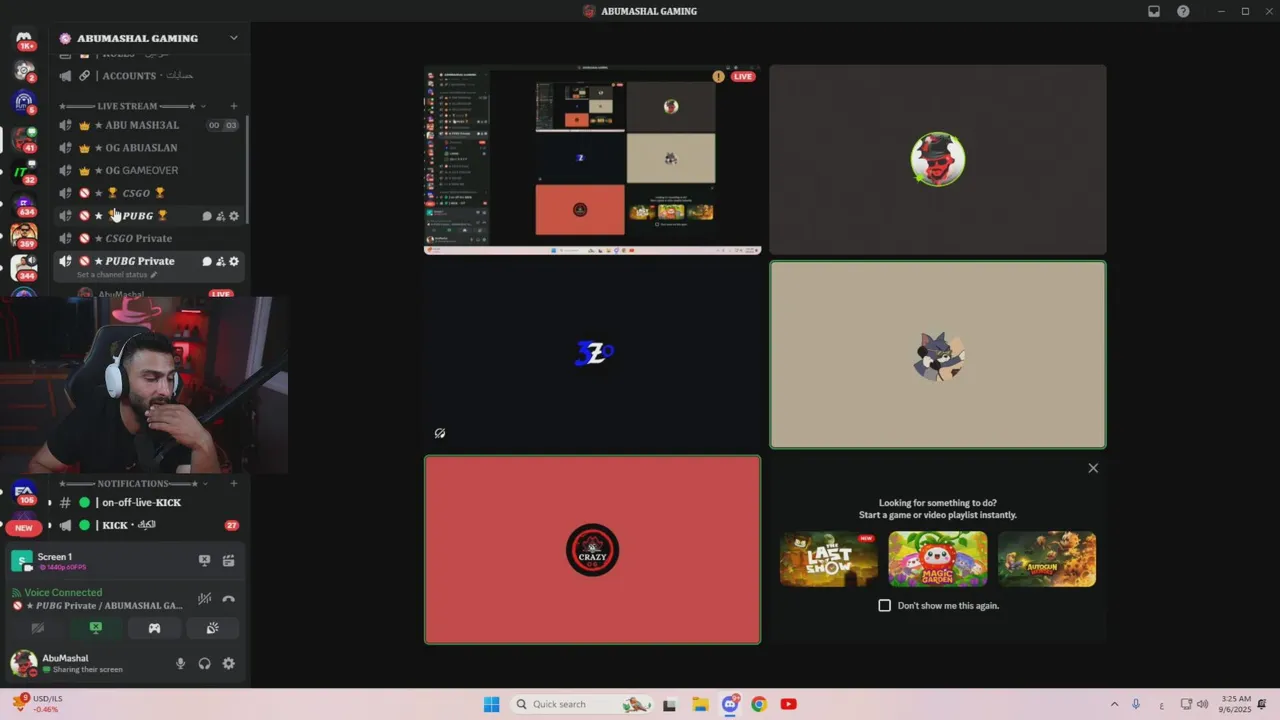Disconnect from the voice channel
This screenshot has height=720, width=1280.
tap(229, 599)
